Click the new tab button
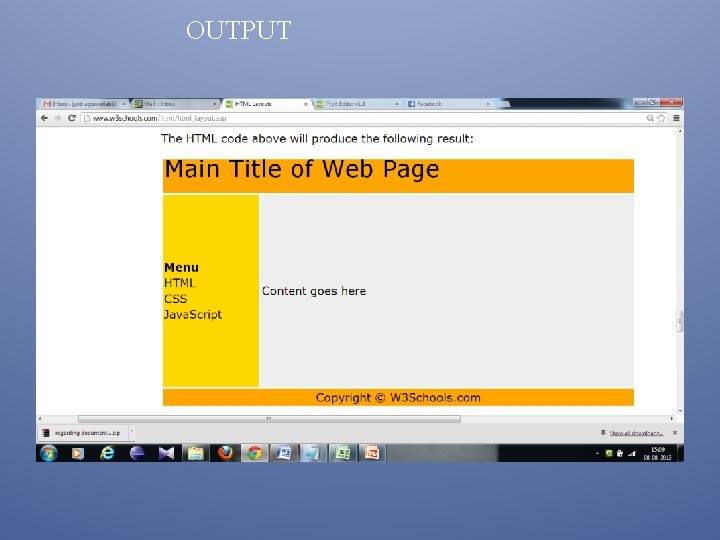 (x=503, y=104)
